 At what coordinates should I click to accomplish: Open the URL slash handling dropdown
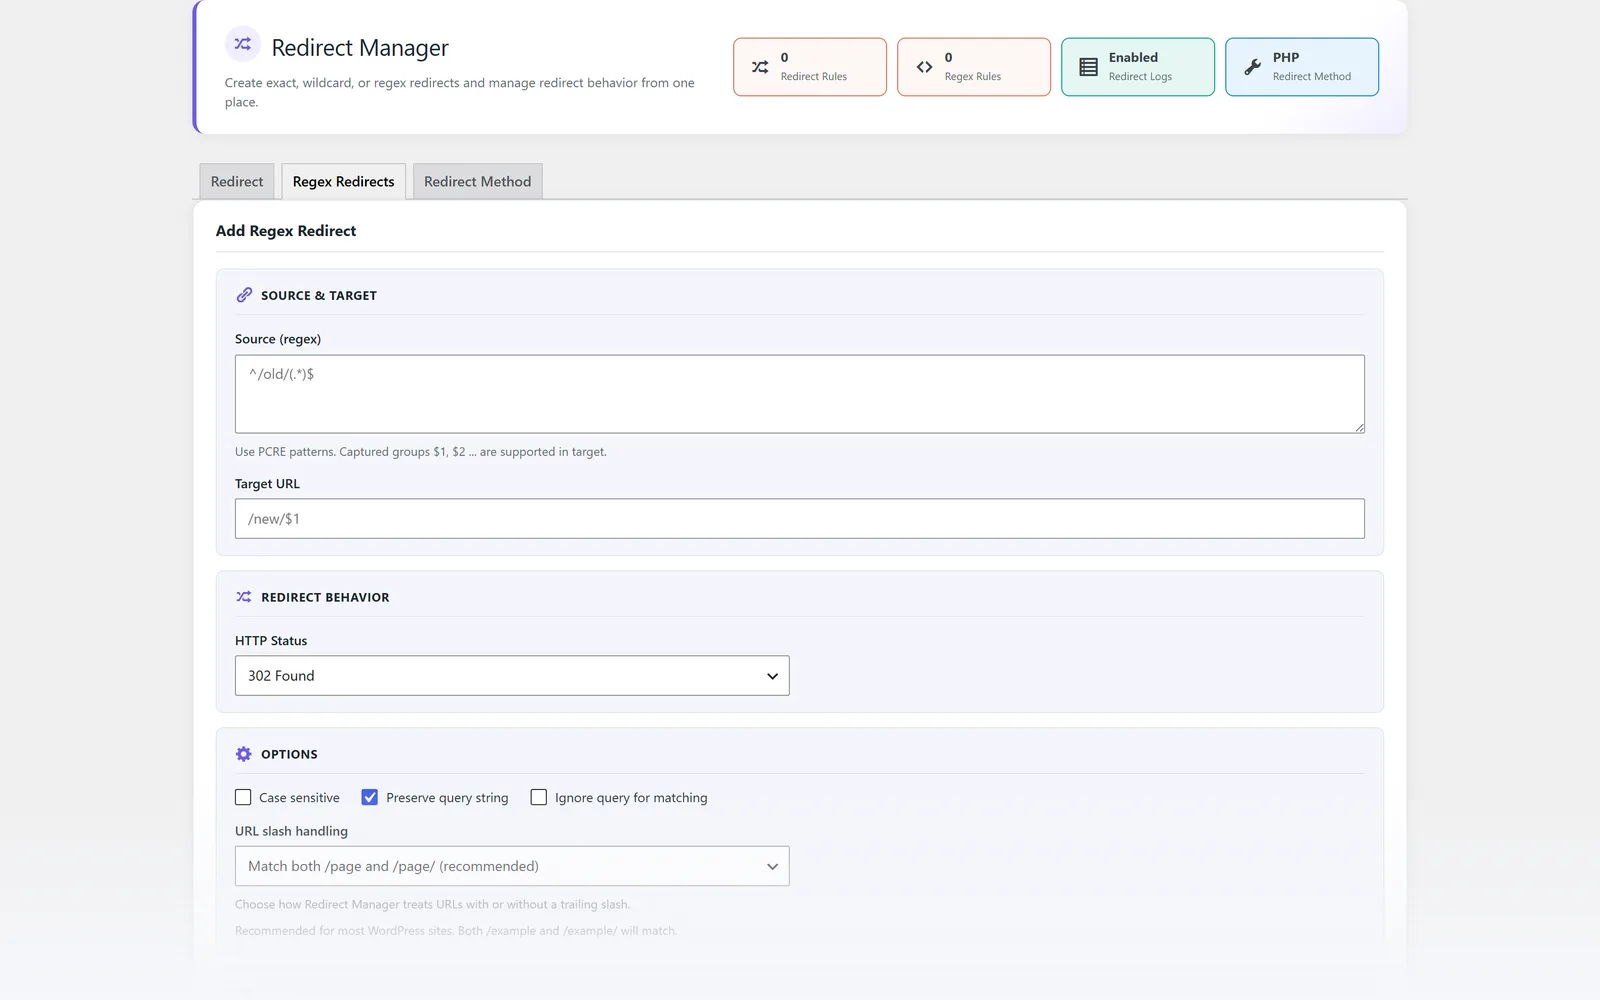pos(512,866)
